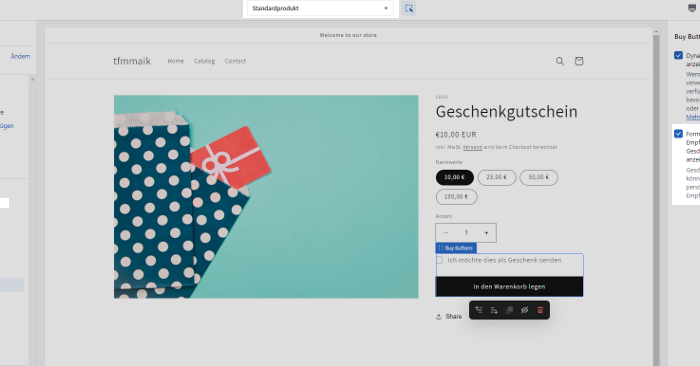Open the tfmmaik store logo link
This screenshot has width=700, height=366.
[132, 61]
